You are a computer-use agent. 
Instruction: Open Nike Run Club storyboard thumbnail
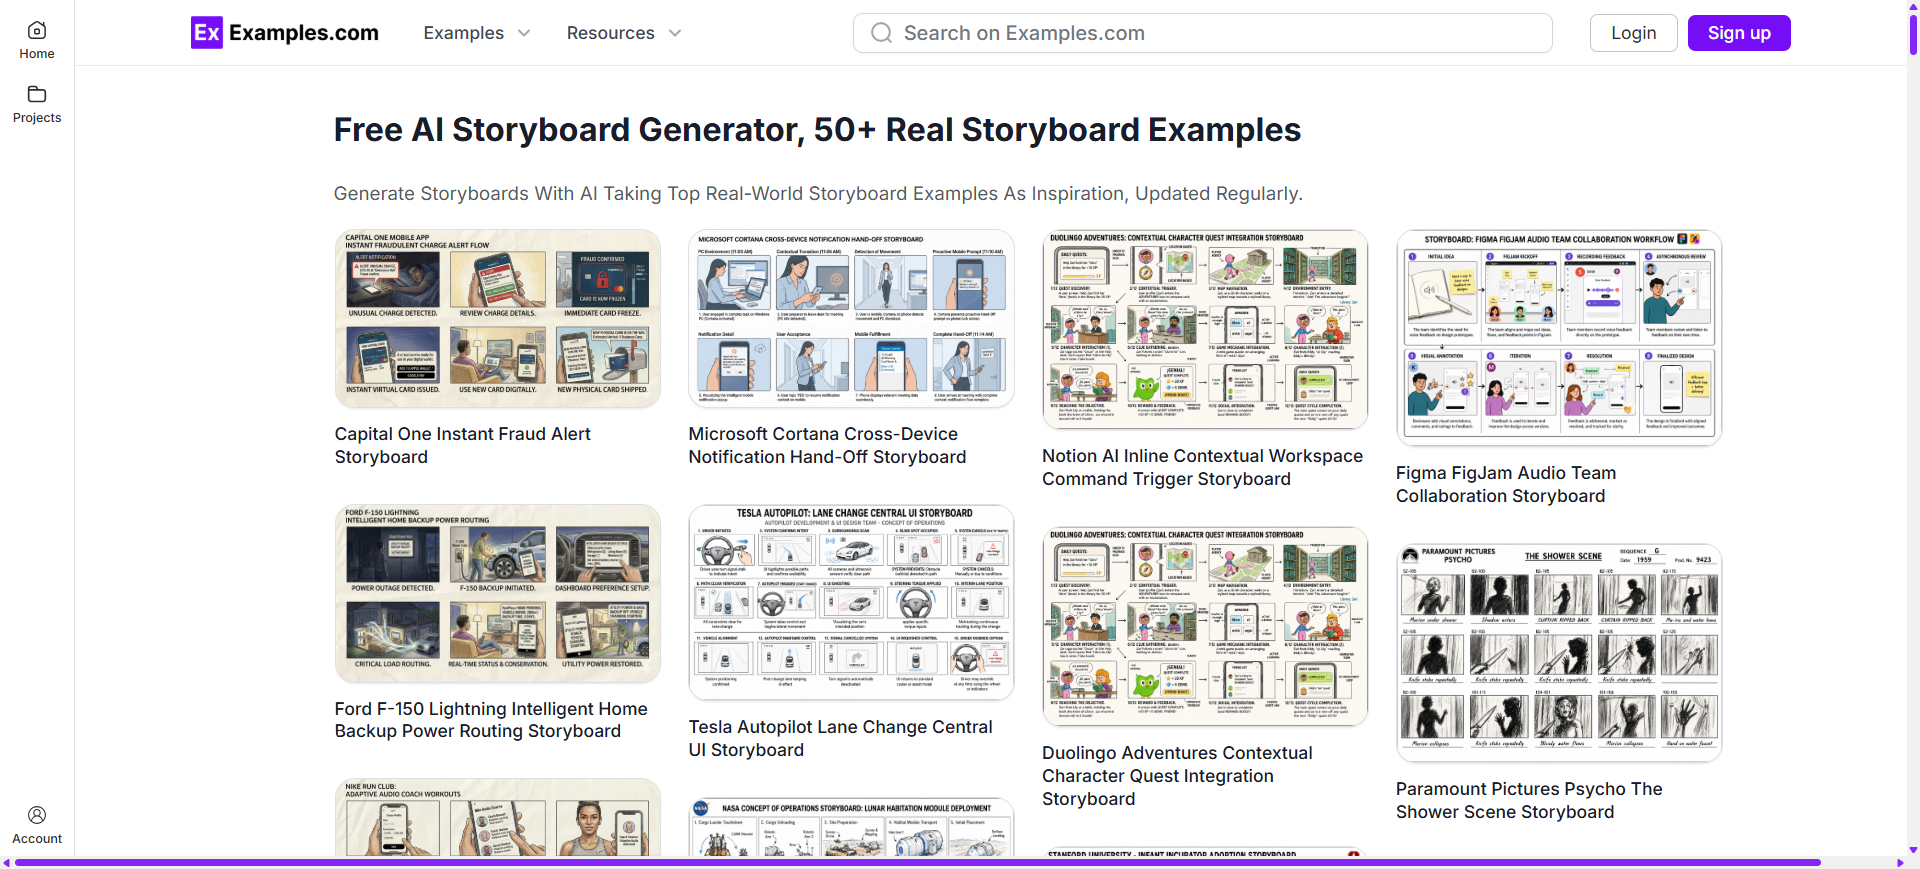coord(497,818)
